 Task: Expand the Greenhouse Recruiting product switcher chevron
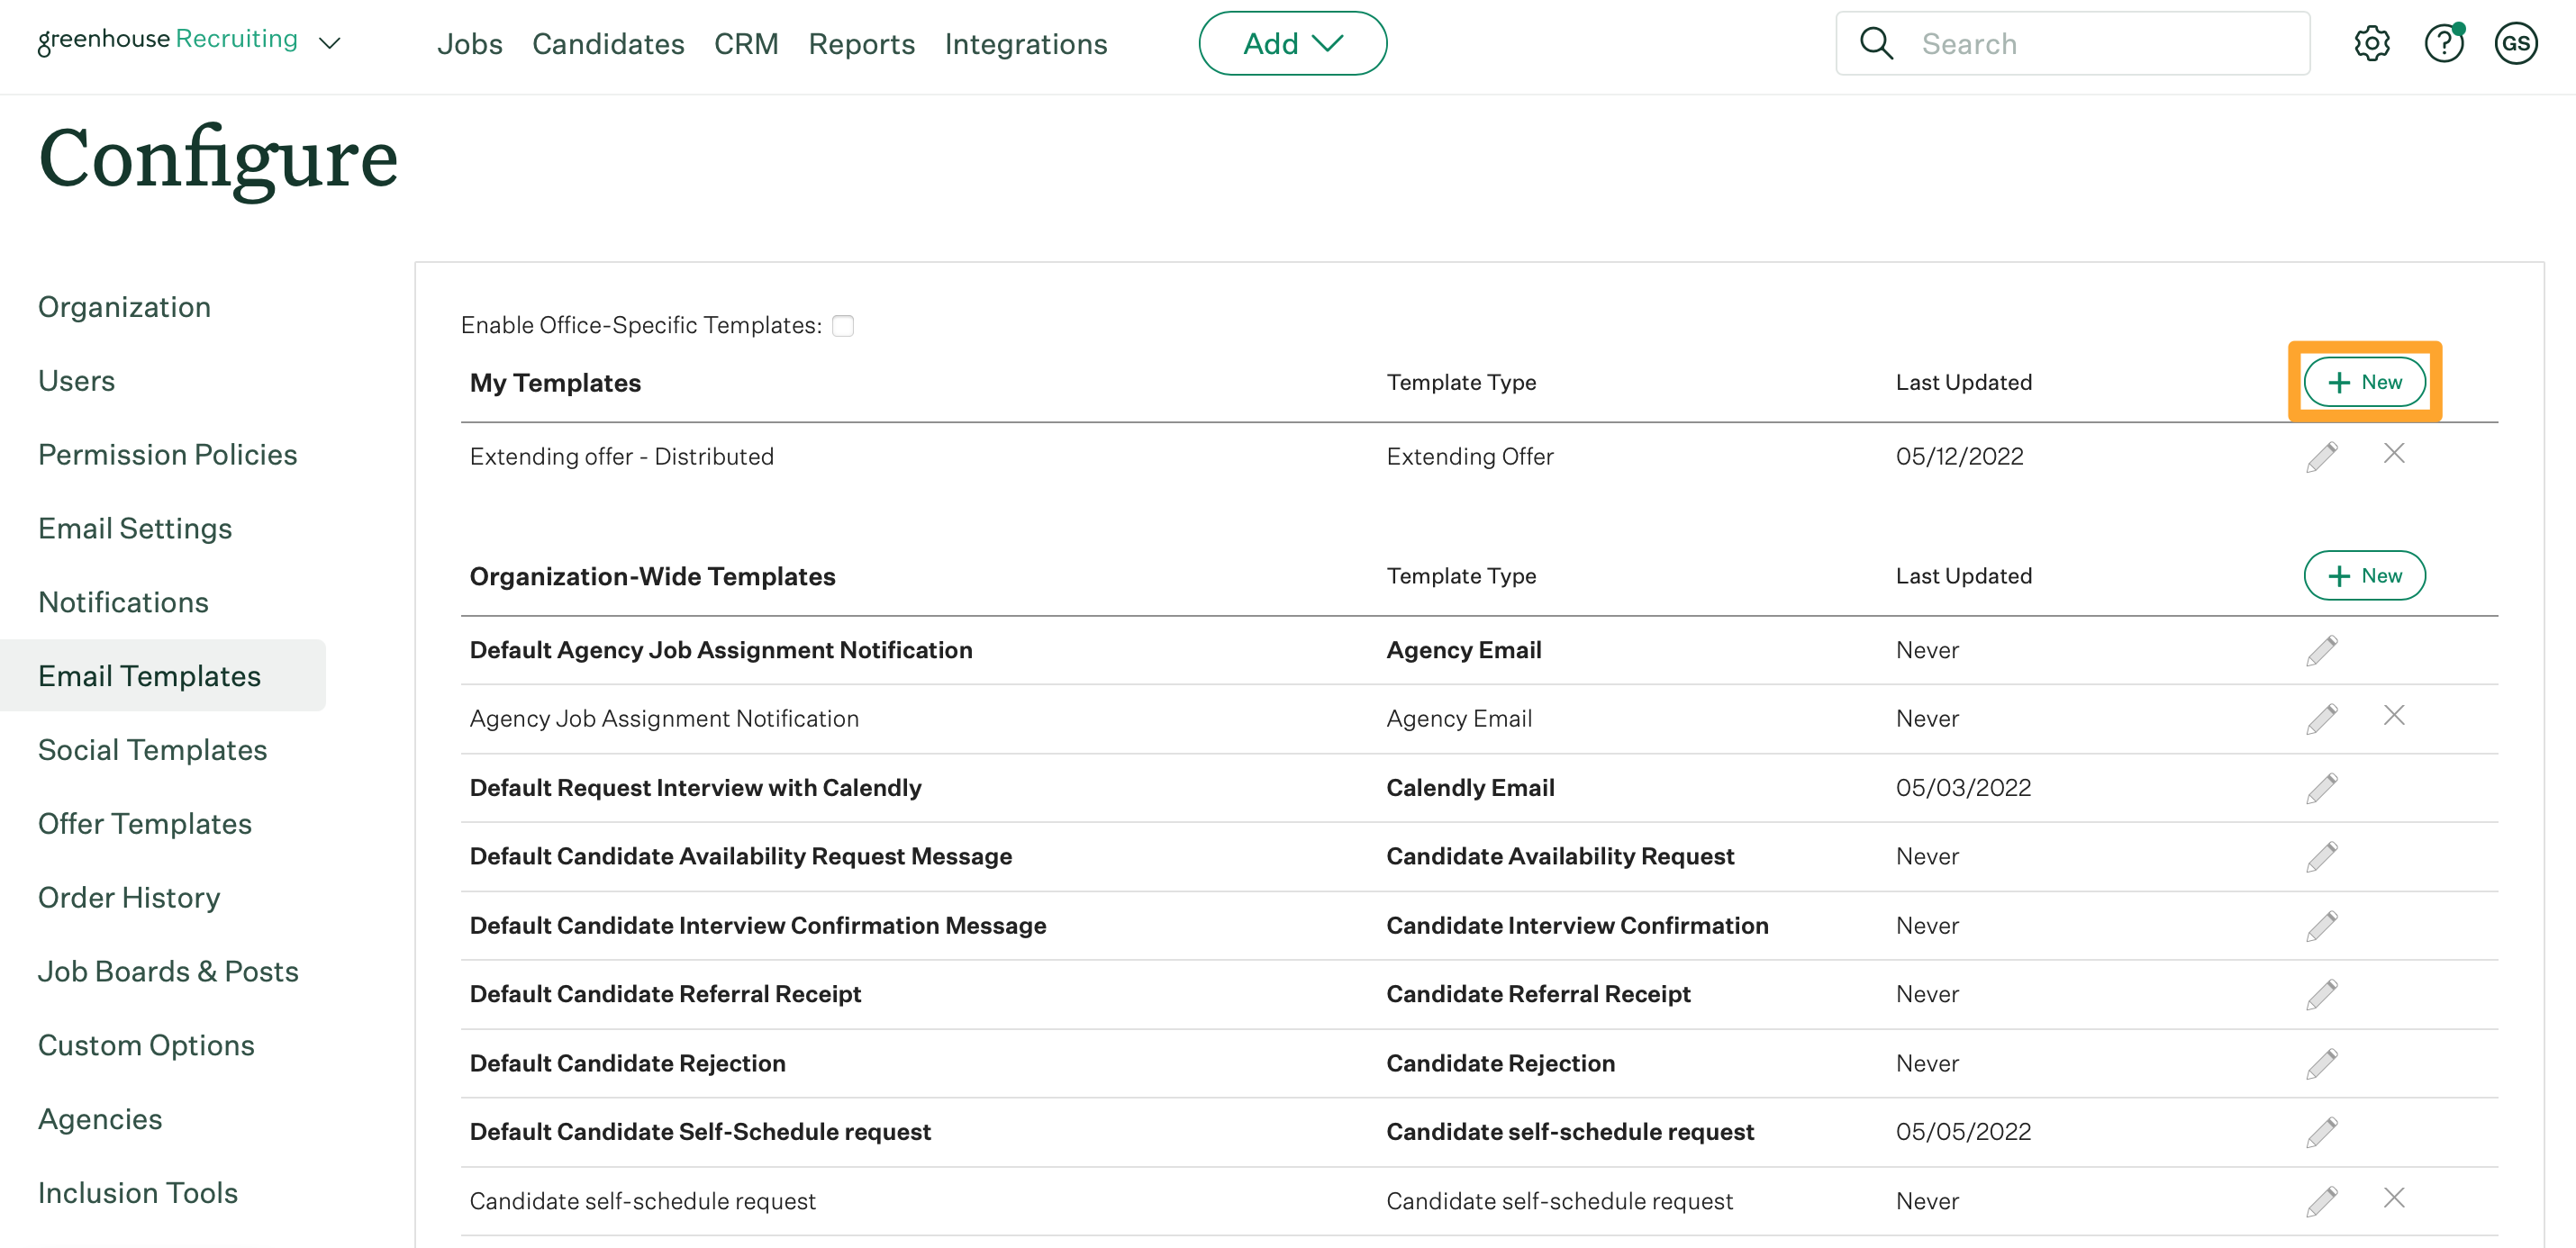(x=329, y=43)
